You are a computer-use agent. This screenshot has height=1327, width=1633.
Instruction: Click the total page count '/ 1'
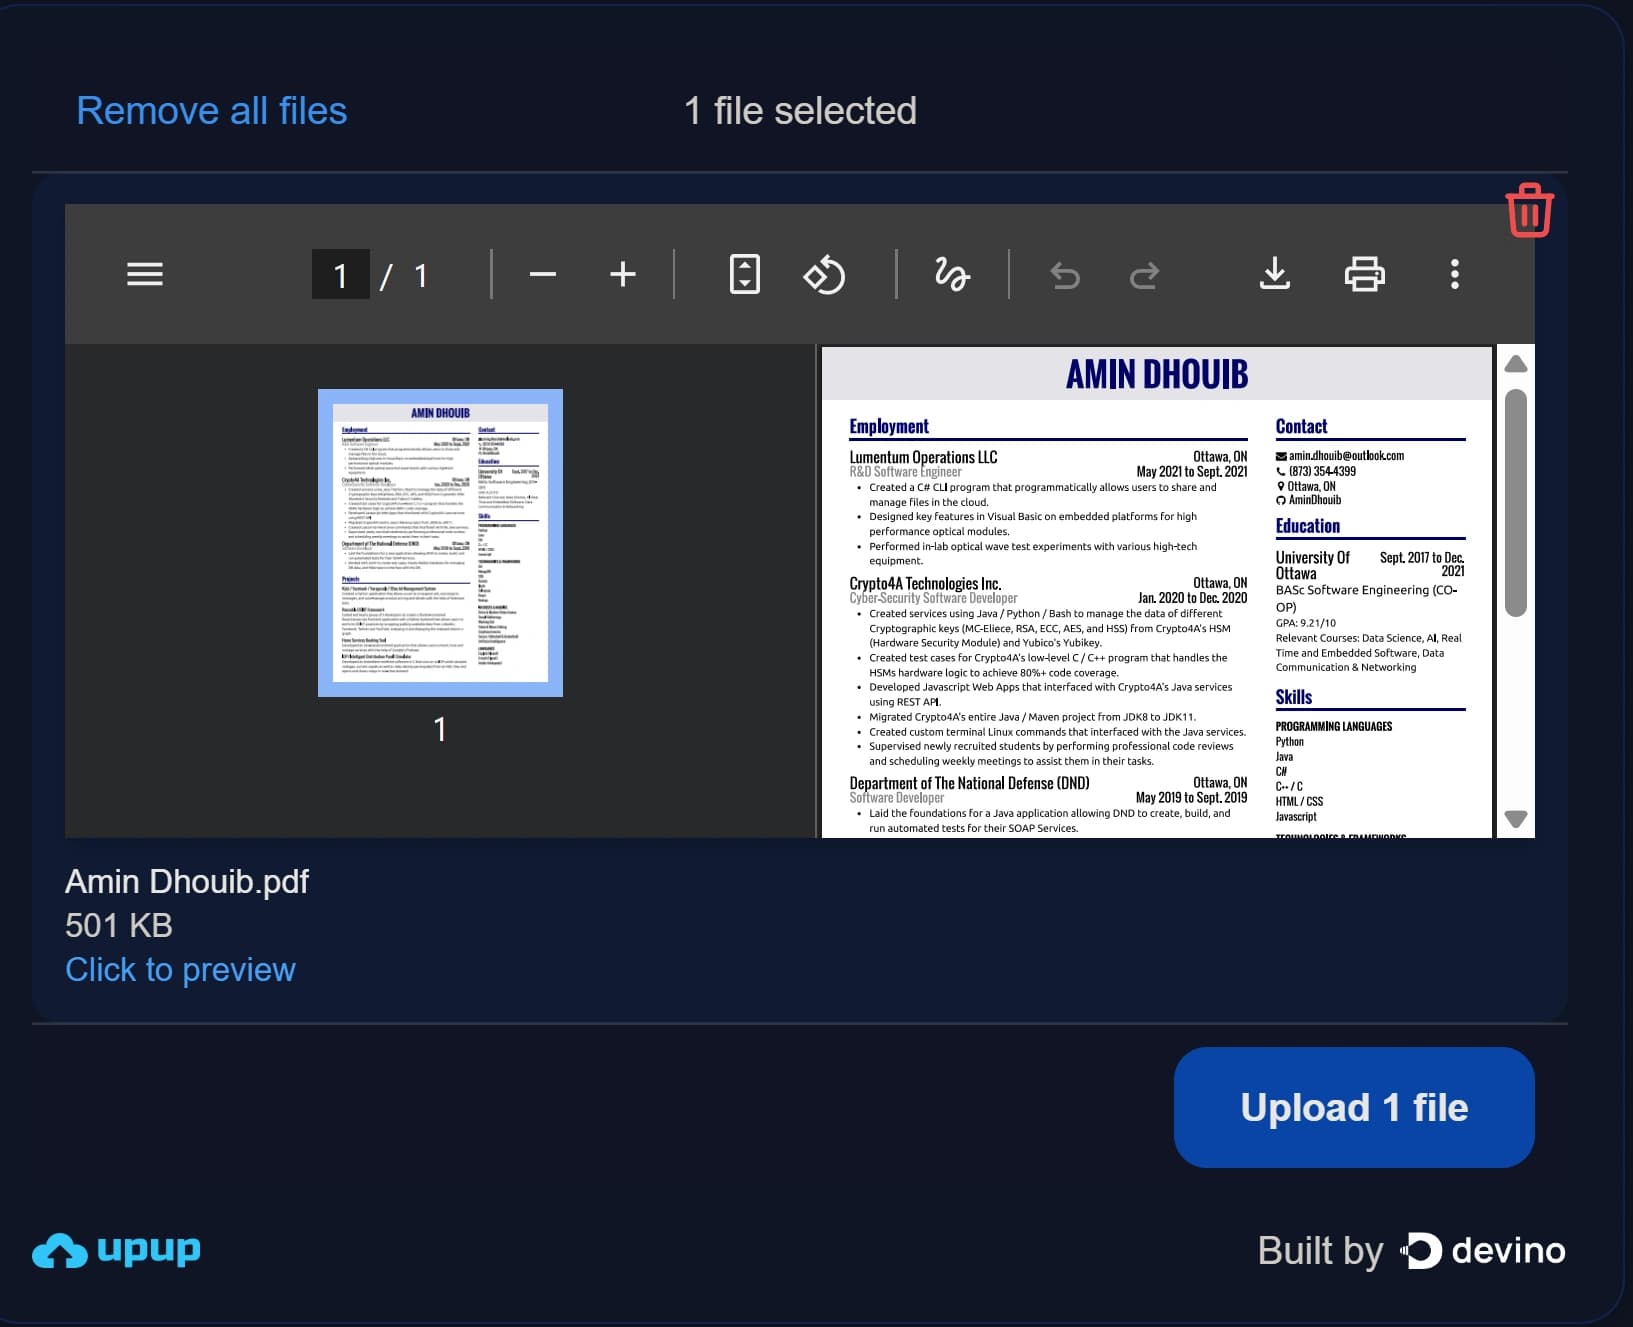[404, 275]
